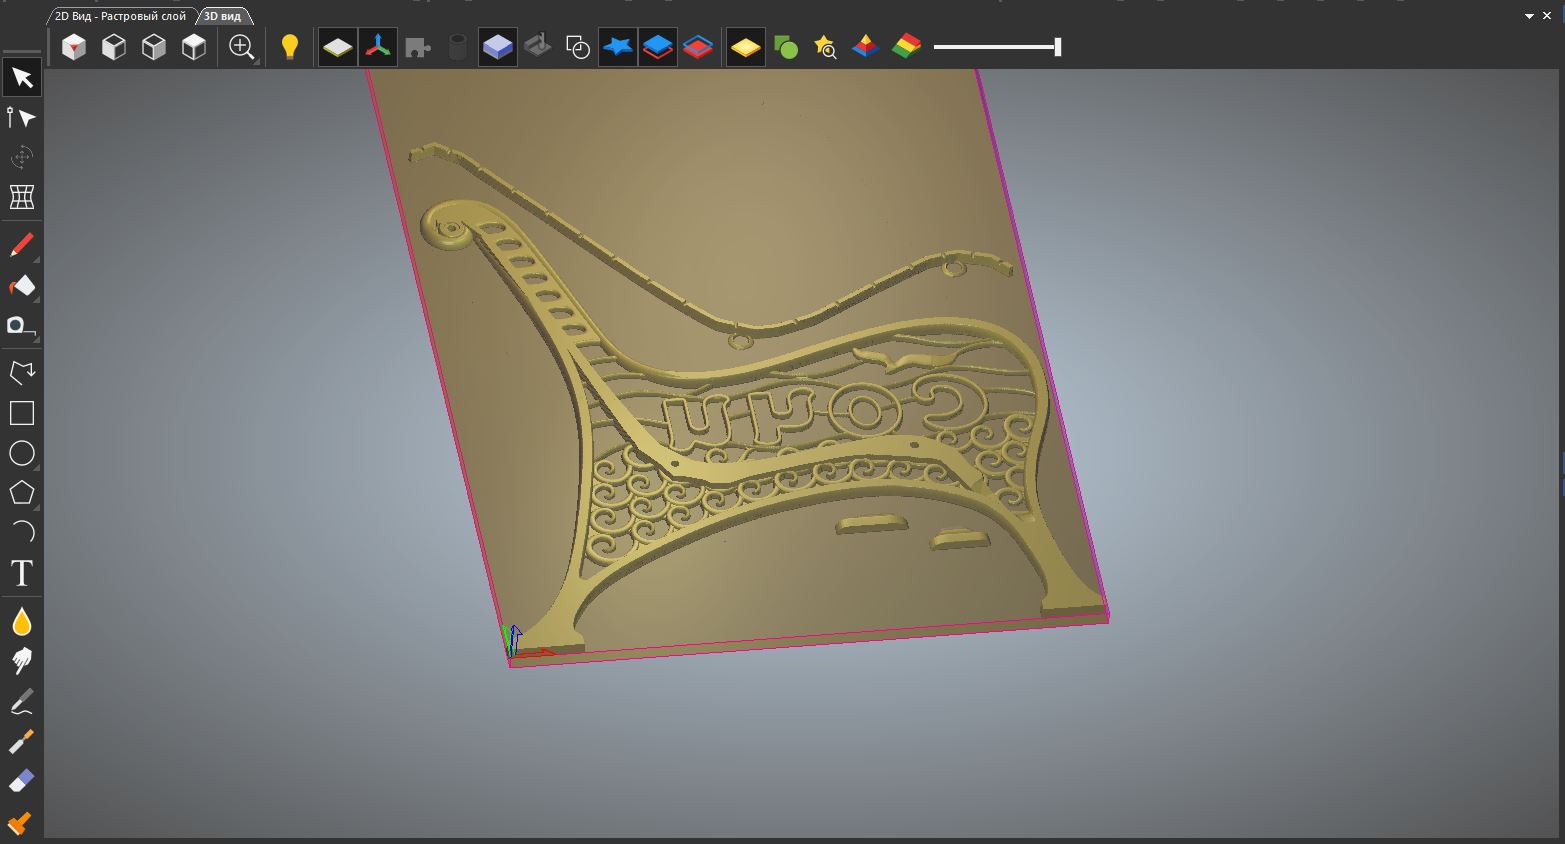Select the polyline drawing tool

[x=22, y=373]
